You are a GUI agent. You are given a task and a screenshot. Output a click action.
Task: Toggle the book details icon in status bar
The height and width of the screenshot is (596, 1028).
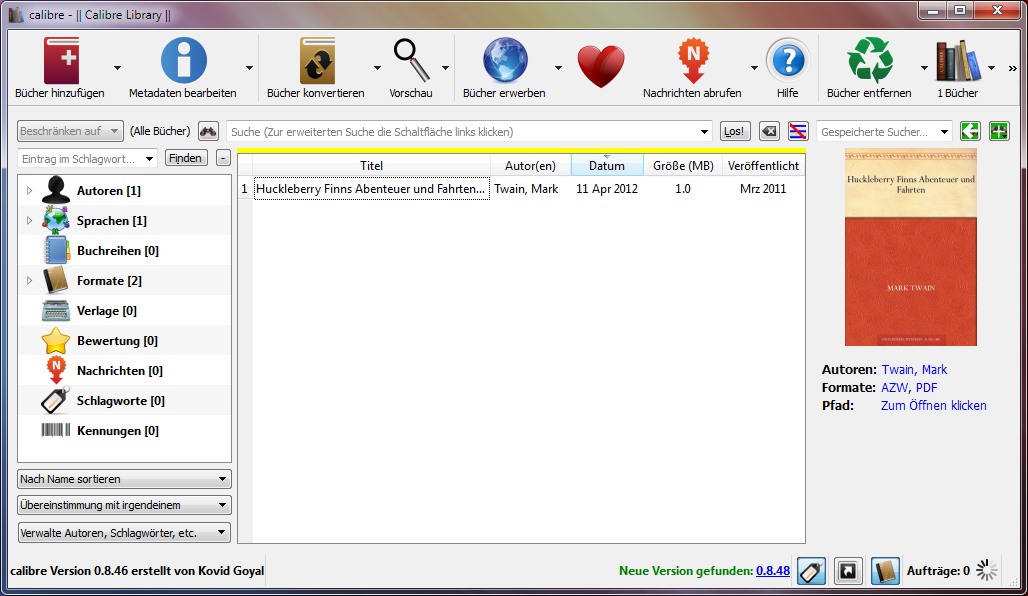point(885,571)
